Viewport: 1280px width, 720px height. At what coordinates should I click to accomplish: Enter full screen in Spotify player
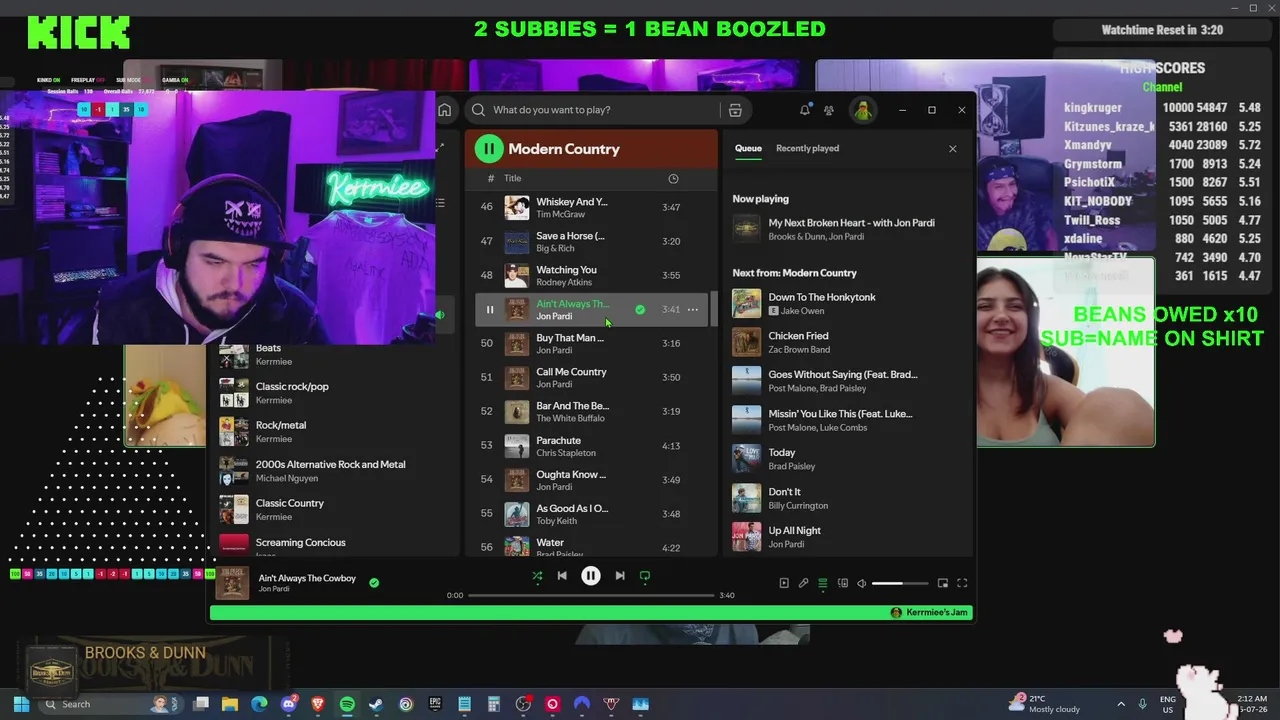point(962,583)
